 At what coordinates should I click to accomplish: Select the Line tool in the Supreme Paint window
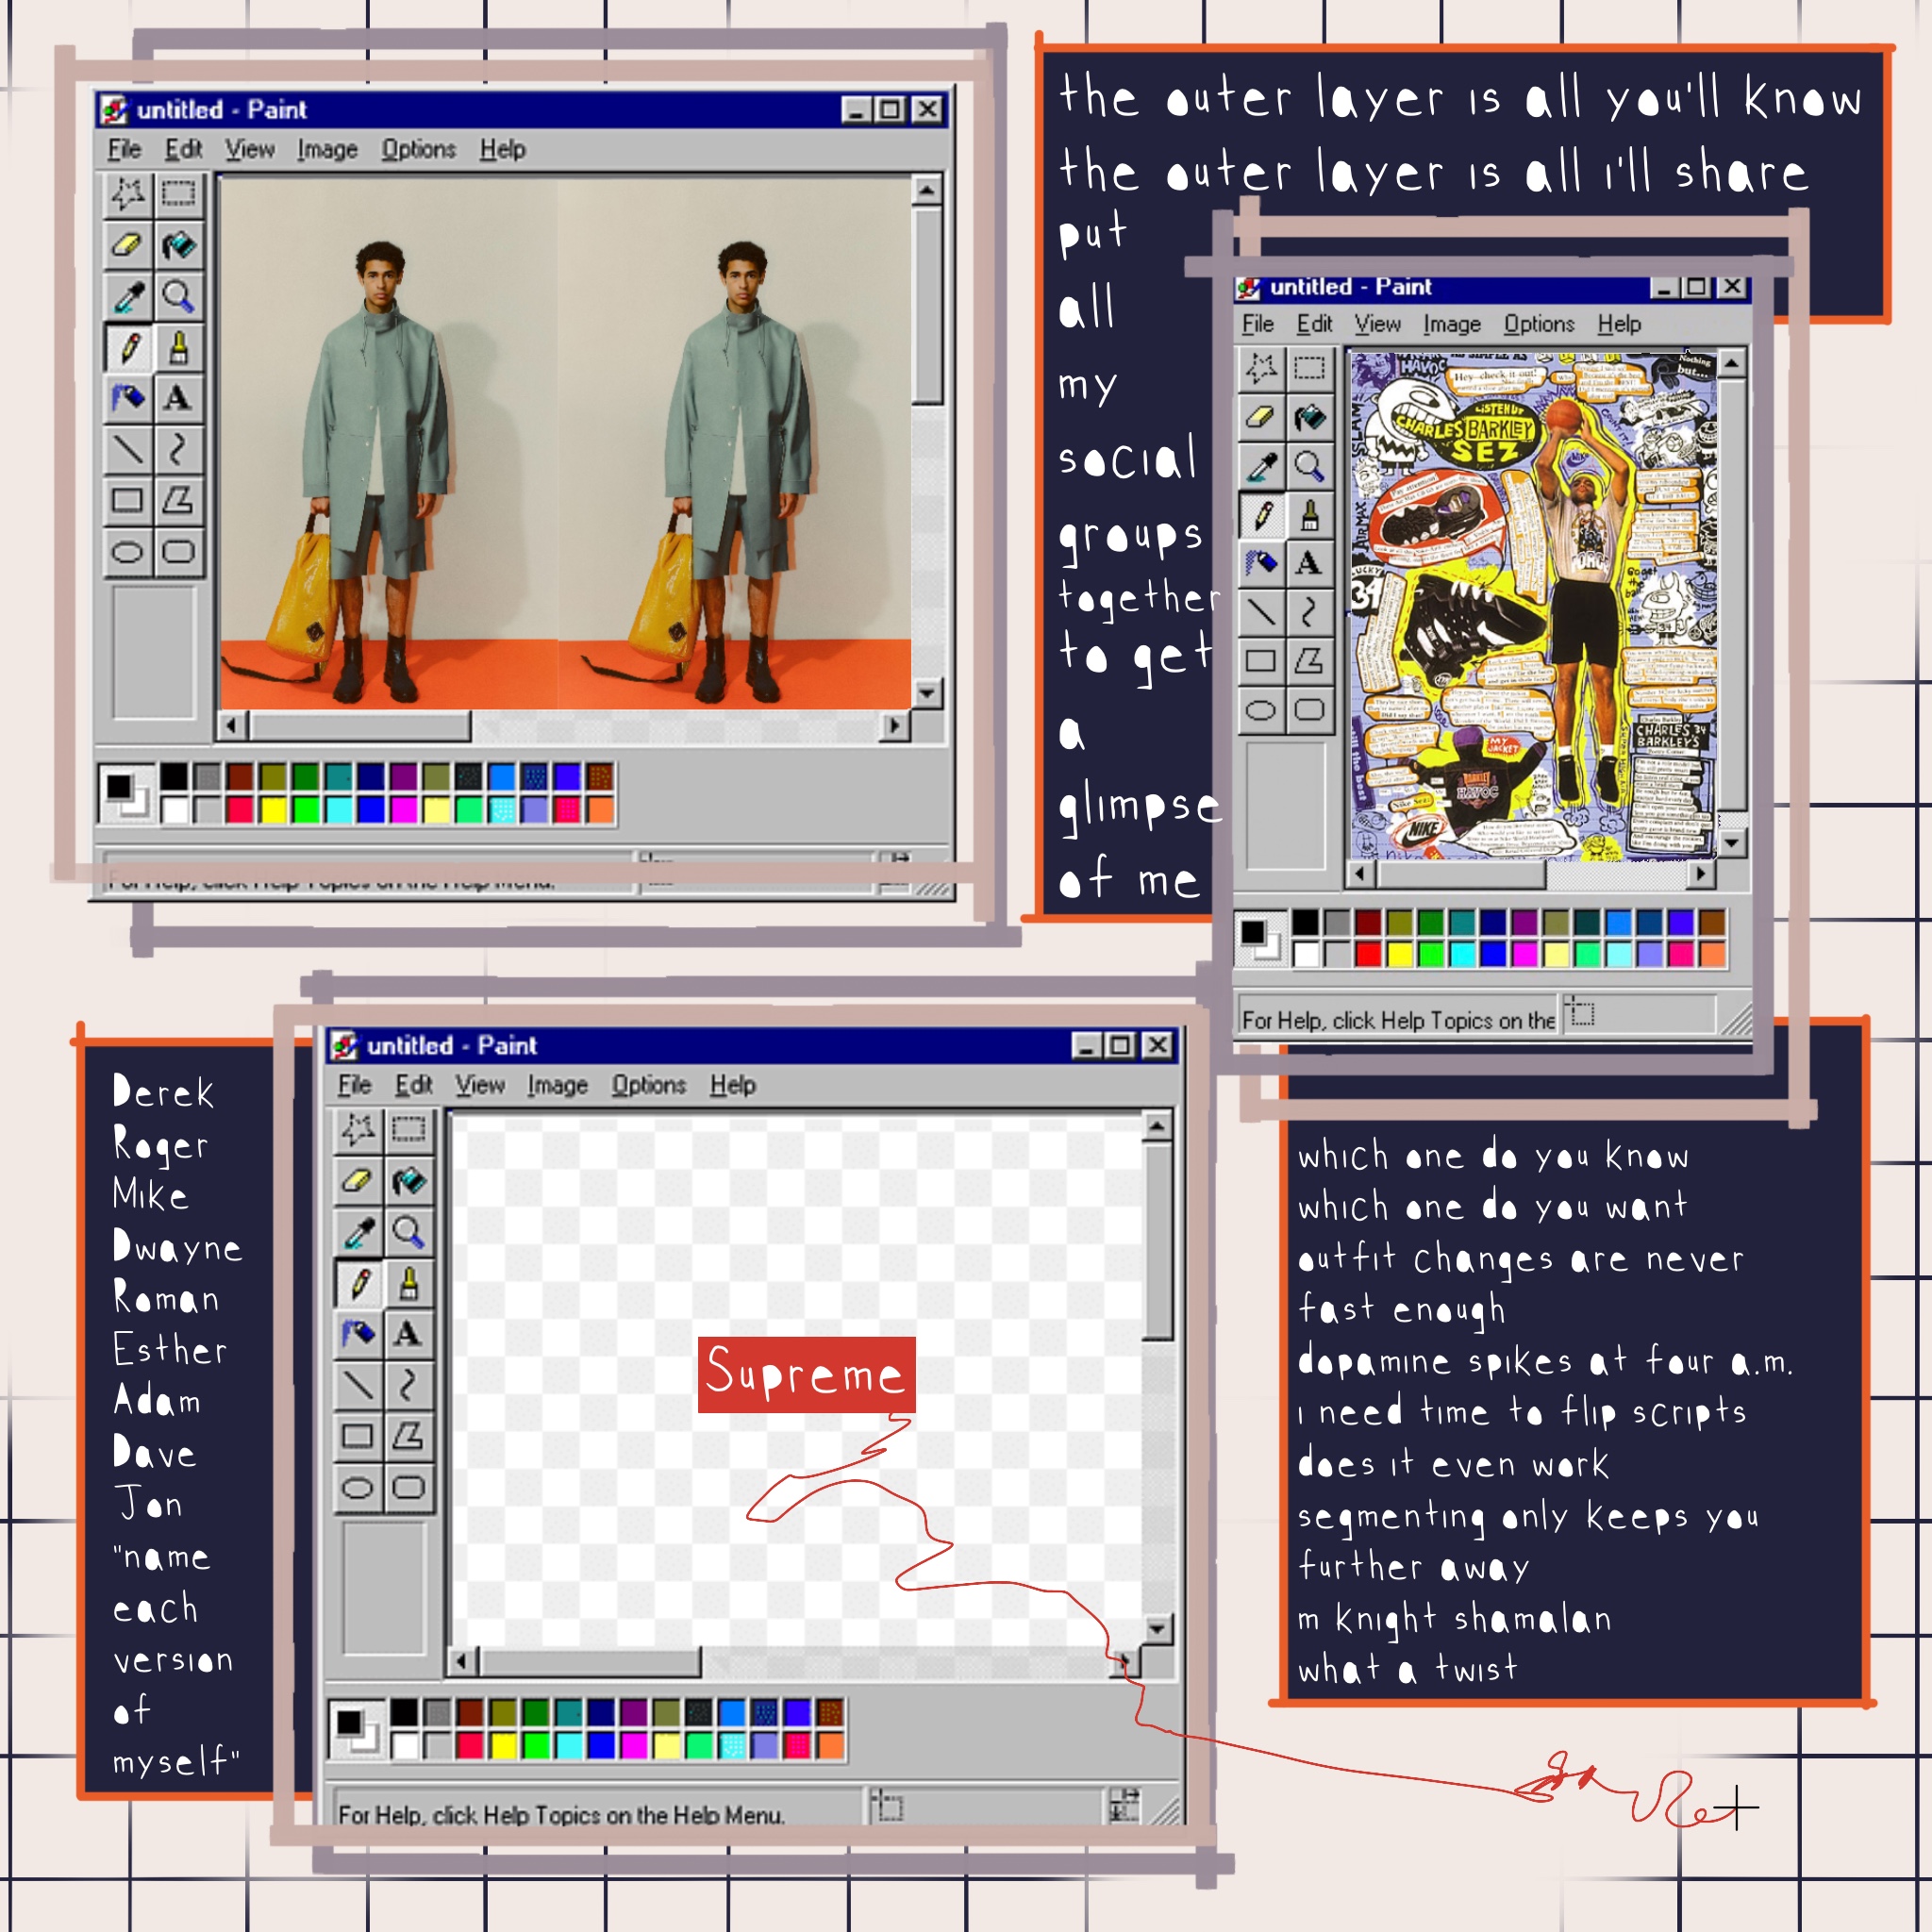tap(358, 1385)
